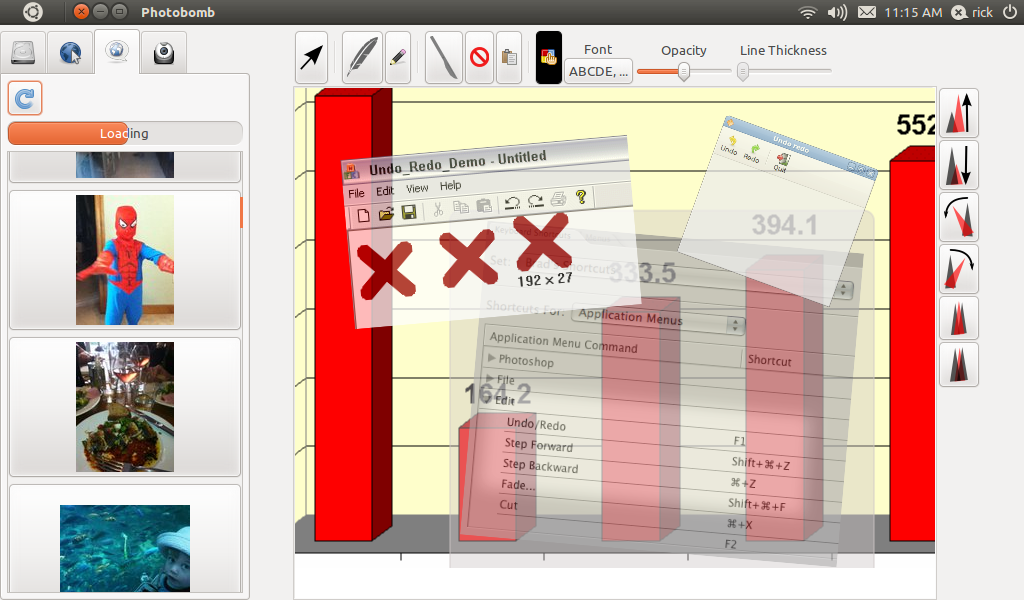
Task: Click the Loading progress bar
Action: (125, 133)
